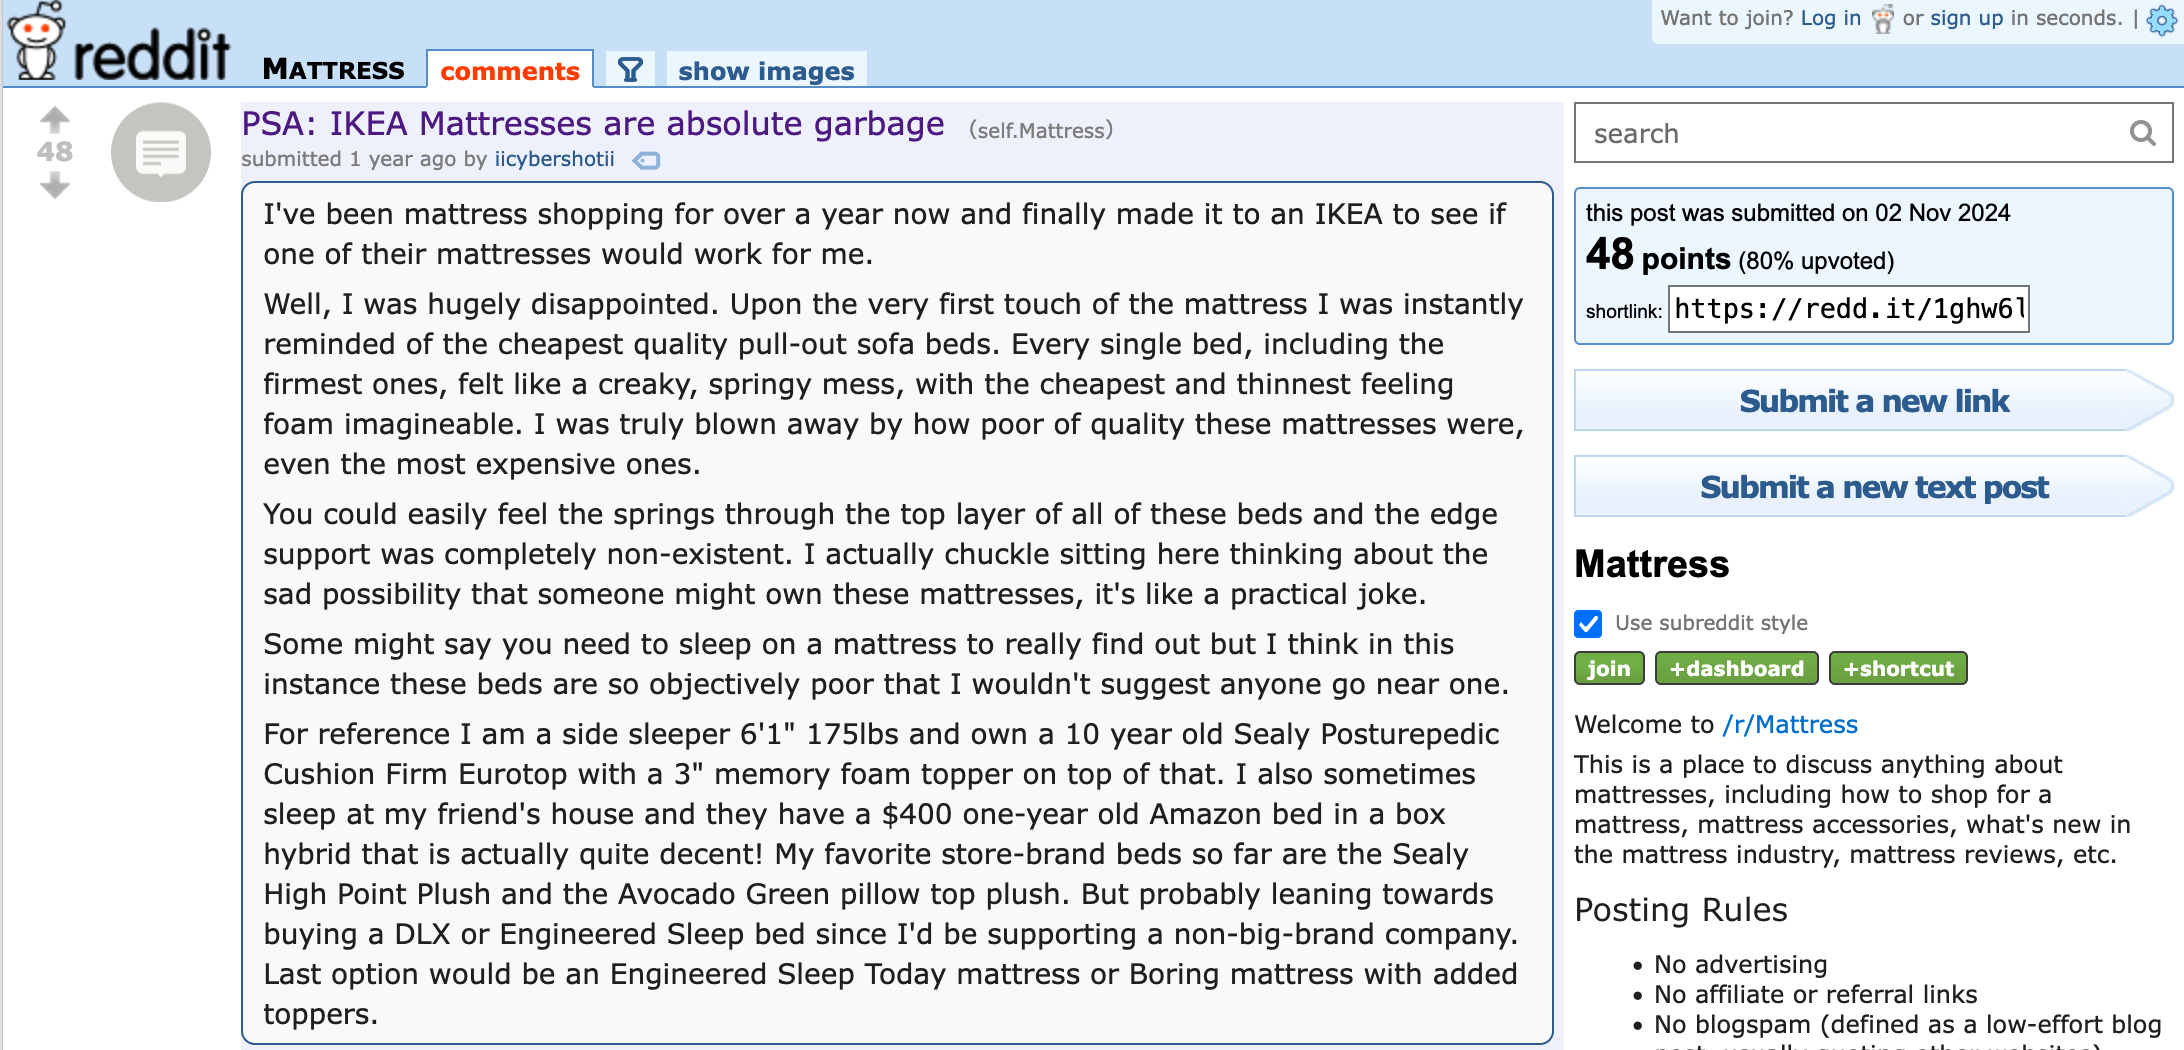This screenshot has height=1050, width=2184.
Task: Switch to the comments tab
Action: coord(509,71)
